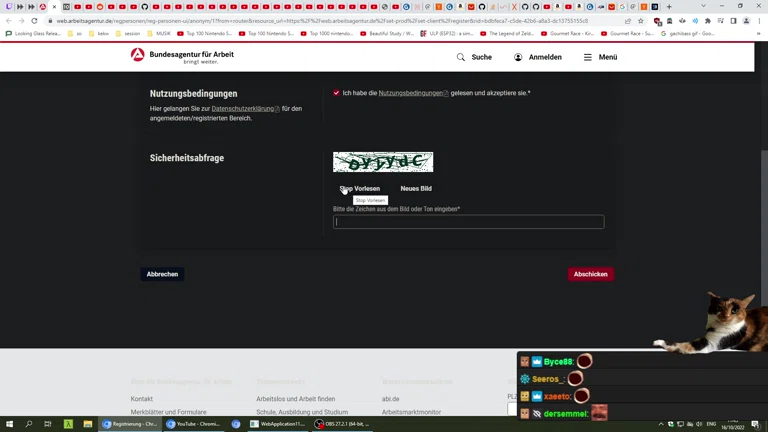This screenshot has height=432, width=768.
Task: Click Stop Vorlesen button
Action: tap(360, 189)
